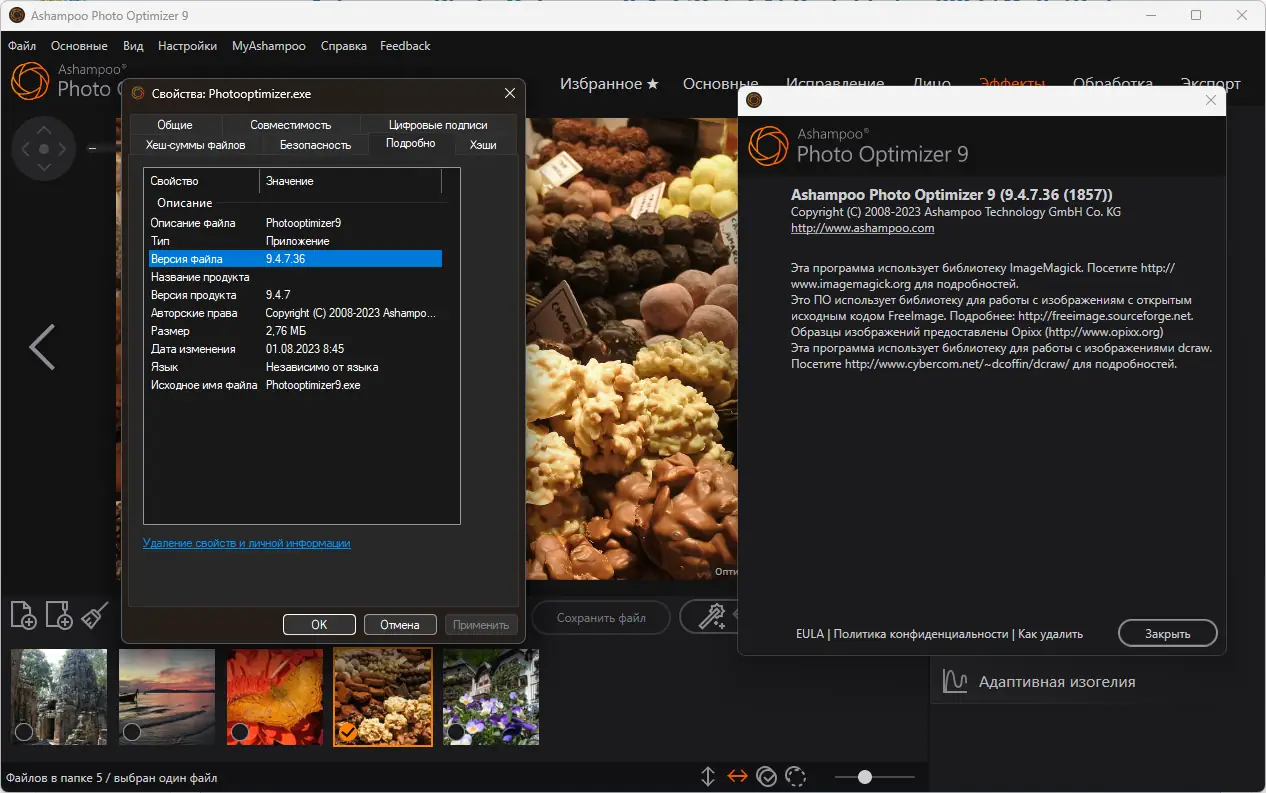1266x793 pixels.
Task: Open the Настройки menu
Action: point(187,46)
